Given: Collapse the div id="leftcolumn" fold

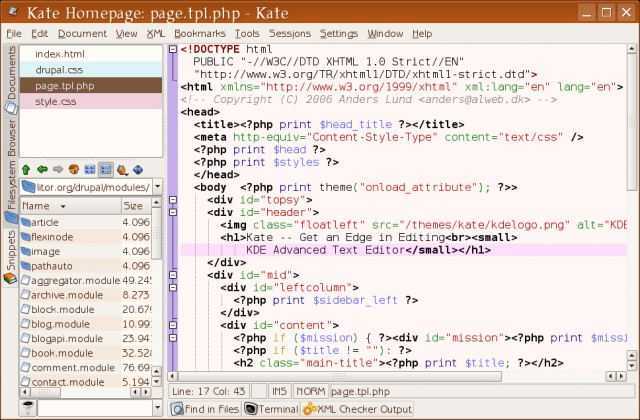Looking at the screenshot, I should tap(173, 287).
